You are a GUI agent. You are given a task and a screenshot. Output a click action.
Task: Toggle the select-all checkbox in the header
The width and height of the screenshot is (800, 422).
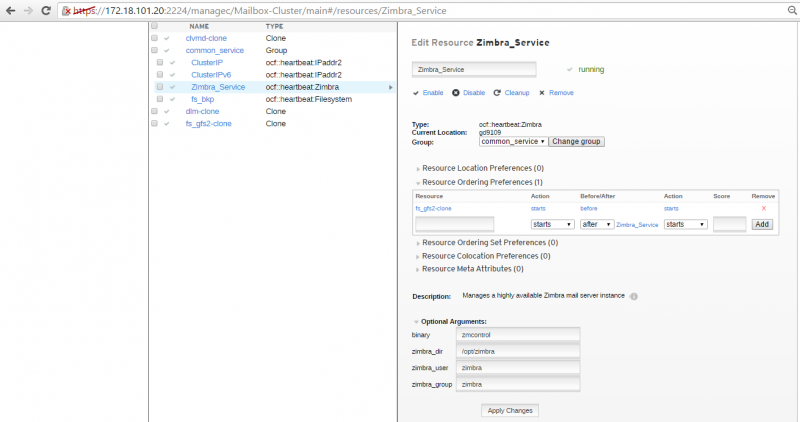click(x=155, y=26)
